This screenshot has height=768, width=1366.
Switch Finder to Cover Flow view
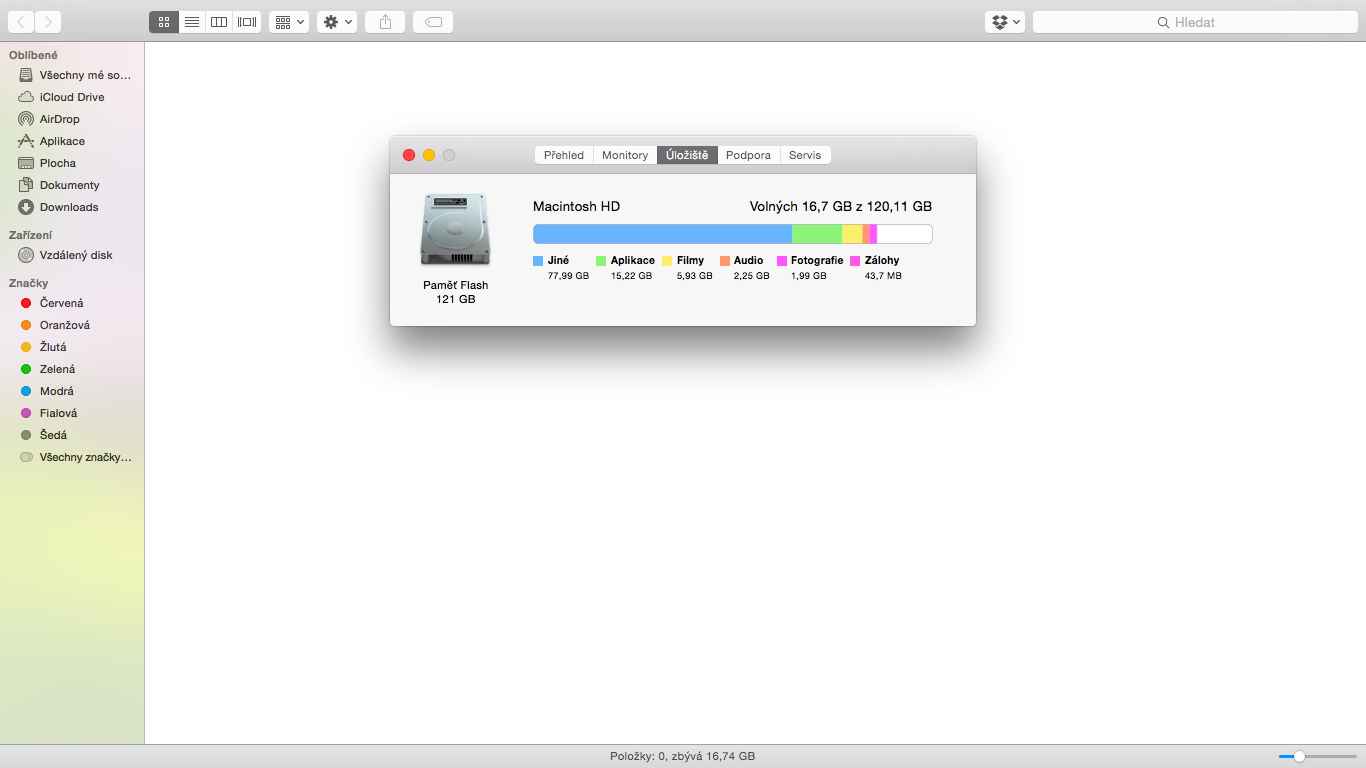pos(247,22)
